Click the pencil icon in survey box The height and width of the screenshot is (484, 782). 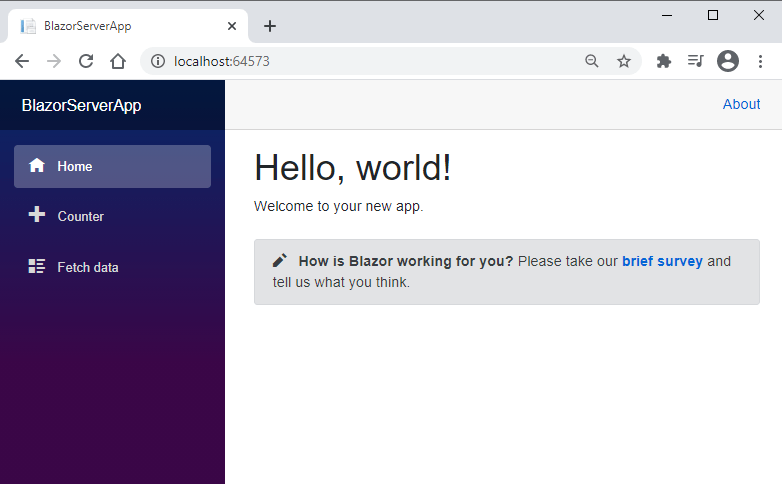280,260
